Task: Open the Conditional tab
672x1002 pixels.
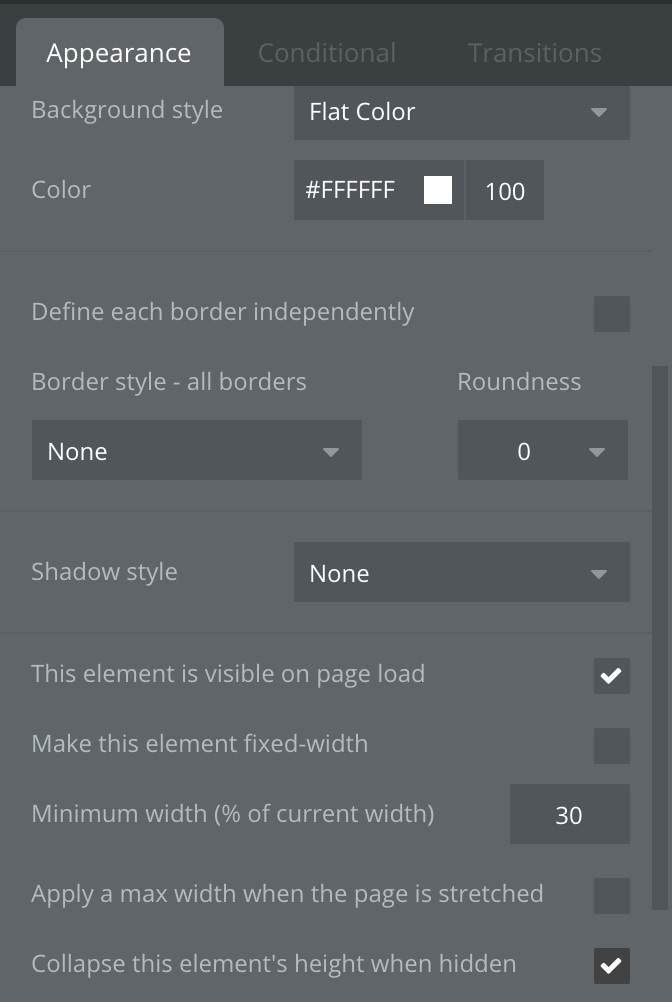Action: coord(326,53)
